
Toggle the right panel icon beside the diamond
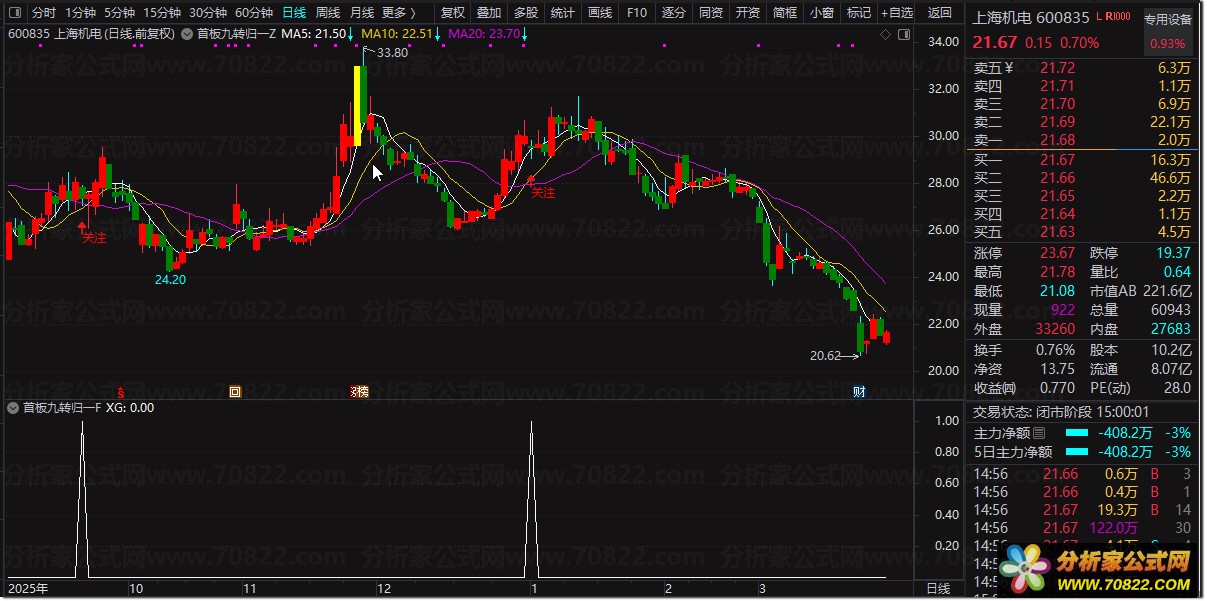coord(902,35)
